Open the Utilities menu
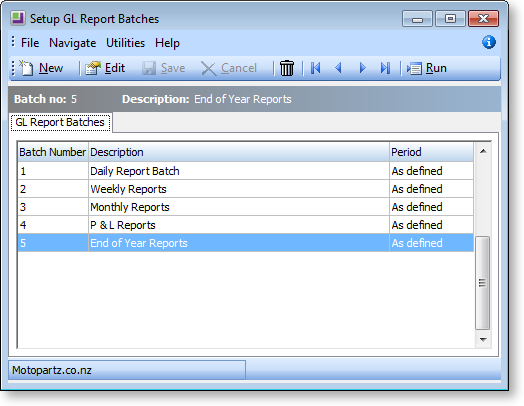Screen dimensions: 524x406 tap(125, 43)
